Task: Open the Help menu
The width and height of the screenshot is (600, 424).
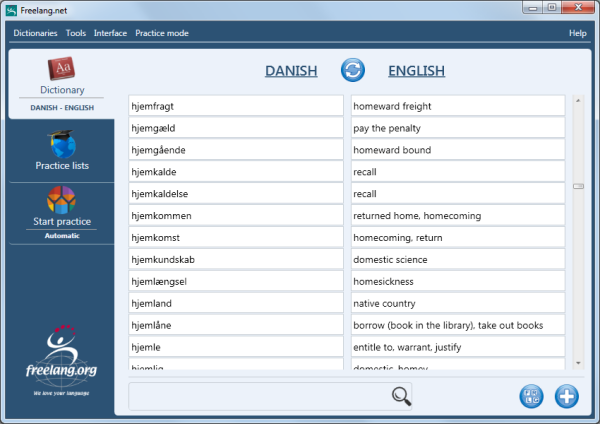Action: 577,33
